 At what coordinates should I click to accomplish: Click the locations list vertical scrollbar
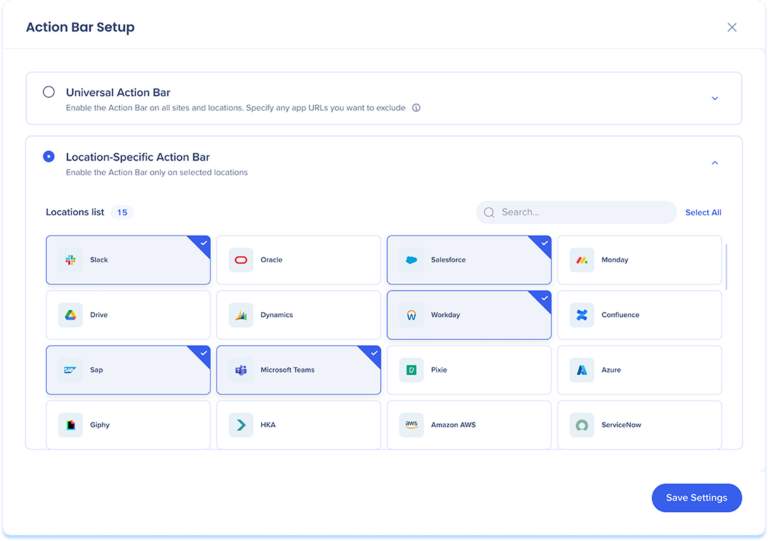coord(727,266)
